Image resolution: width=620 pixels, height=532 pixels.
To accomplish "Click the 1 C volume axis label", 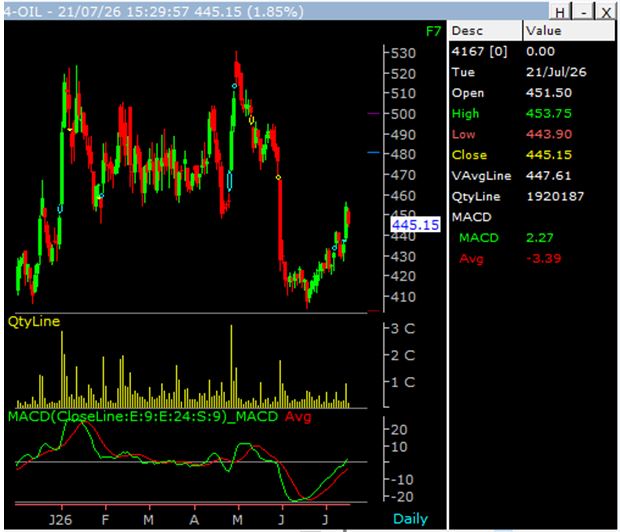I will [x=403, y=382].
